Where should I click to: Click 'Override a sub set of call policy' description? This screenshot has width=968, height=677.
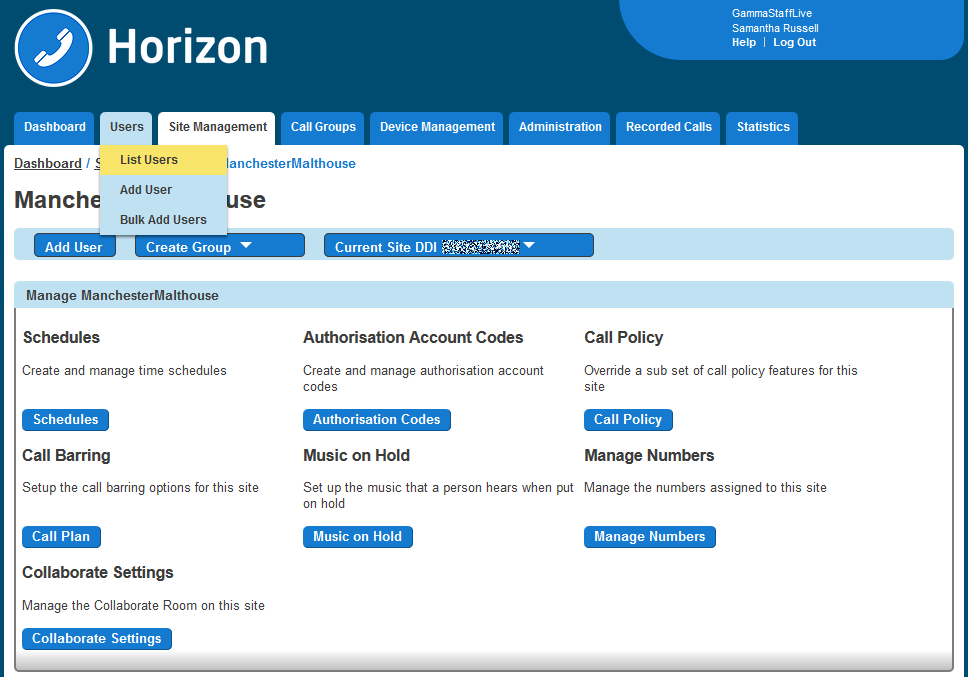[x=720, y=378]
